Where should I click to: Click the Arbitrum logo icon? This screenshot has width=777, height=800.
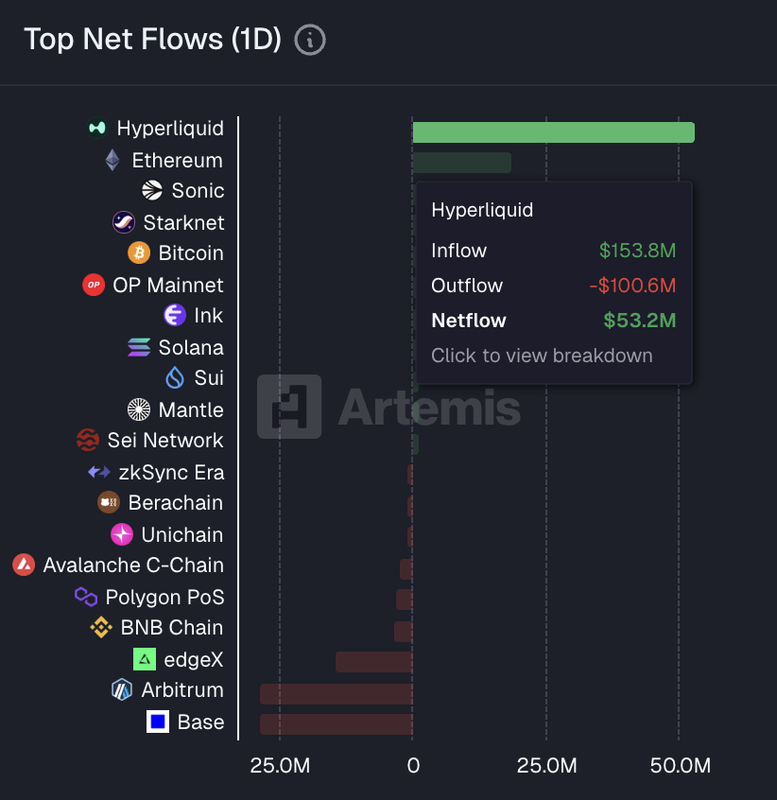pyautogui.click(x=122, y=690)
